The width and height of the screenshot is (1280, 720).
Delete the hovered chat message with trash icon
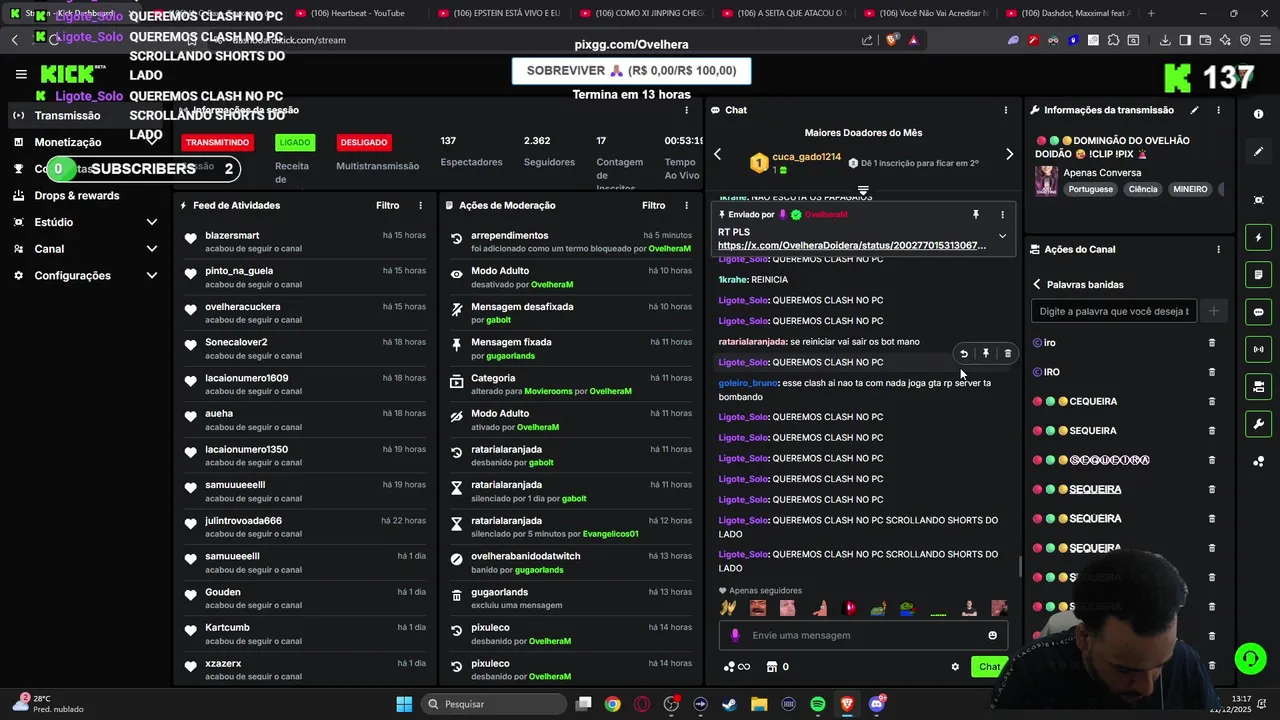coord(1007,353)
